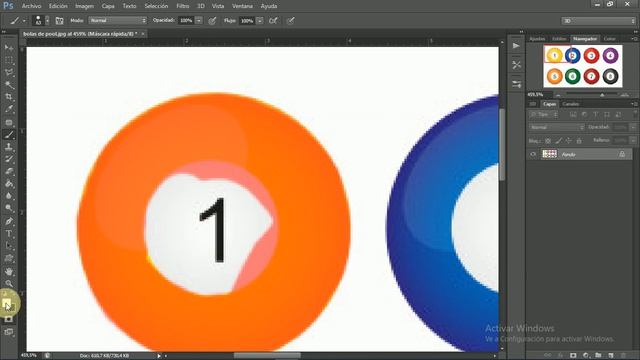Select the Magic Wand tool
This screenshot has height=360, width=640.
pos(9,85)
